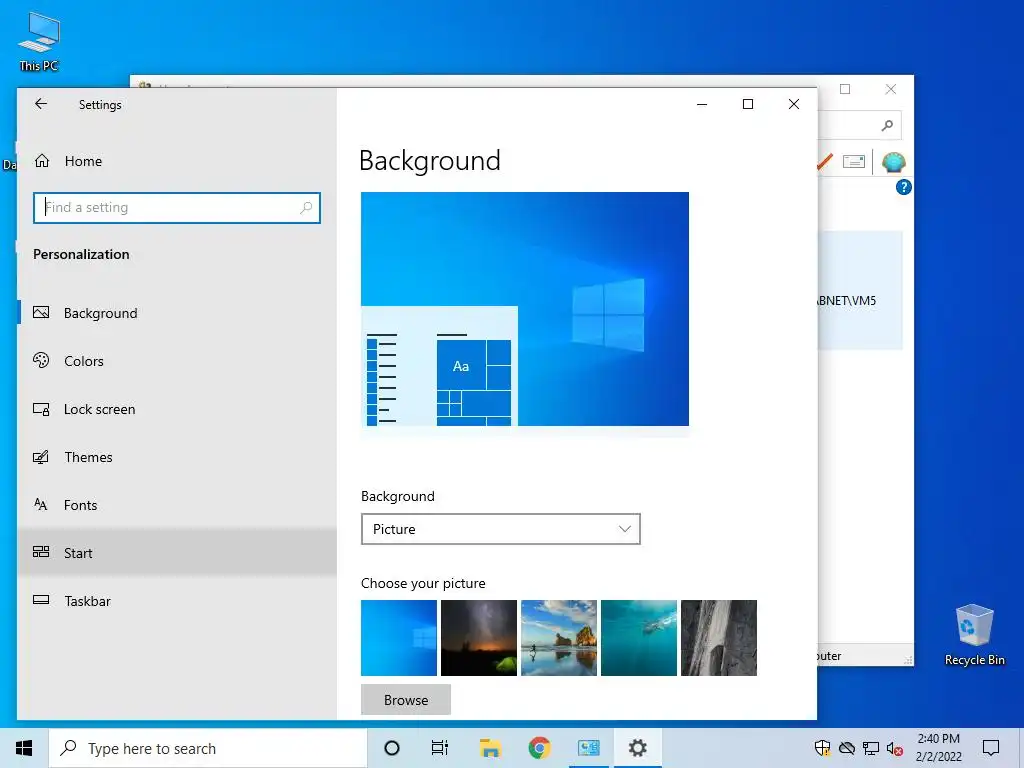Click the blue help icon in back window
Image resolution: width=1024 pixels, height=768 pixels.
[904, 187]
